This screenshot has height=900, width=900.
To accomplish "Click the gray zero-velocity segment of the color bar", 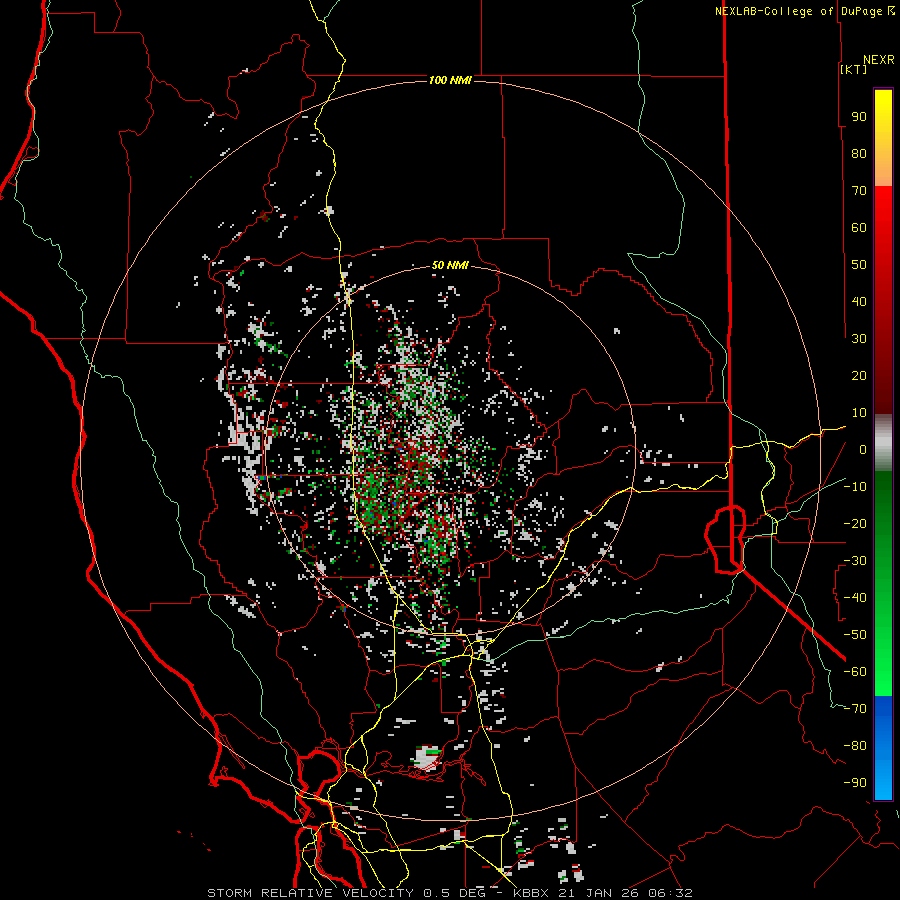I will pyautogui.click(x=883, y=443).
